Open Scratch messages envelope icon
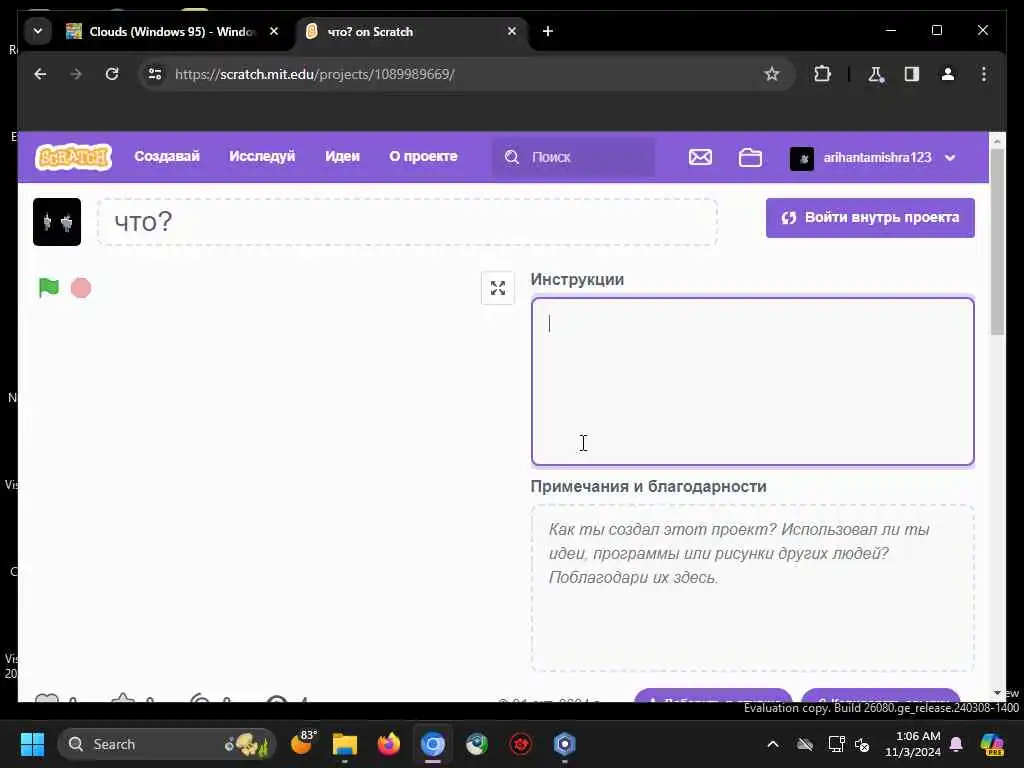This screenshot has height=768, width=1024. [x=700, y=157]
